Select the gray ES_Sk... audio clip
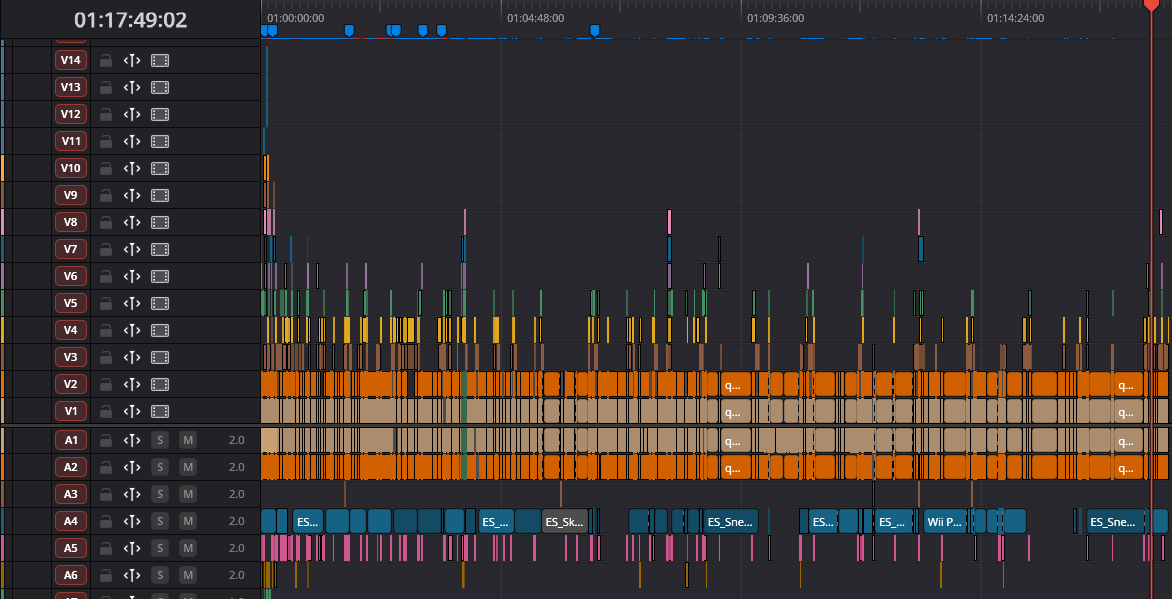1172x599 pixels. 564,521
